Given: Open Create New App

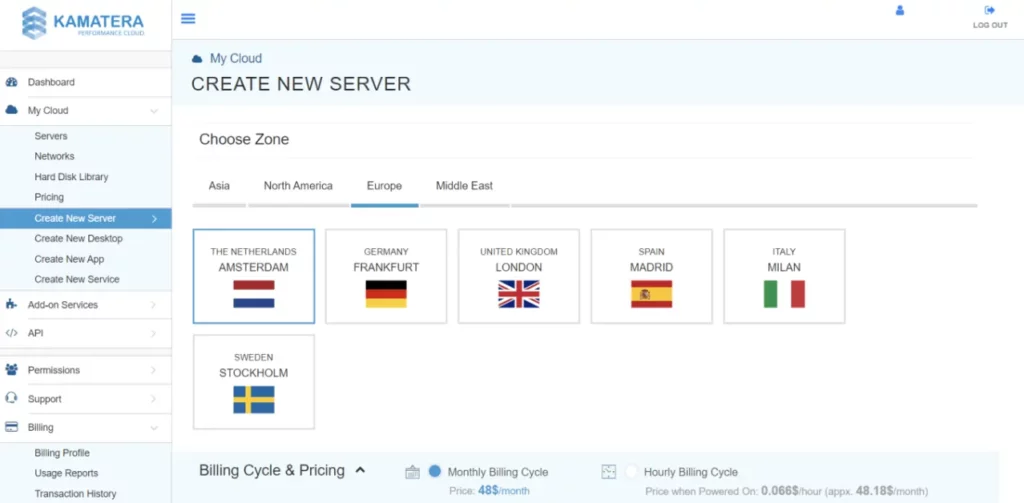Looking at the screenshot, I should coord(69,259).
